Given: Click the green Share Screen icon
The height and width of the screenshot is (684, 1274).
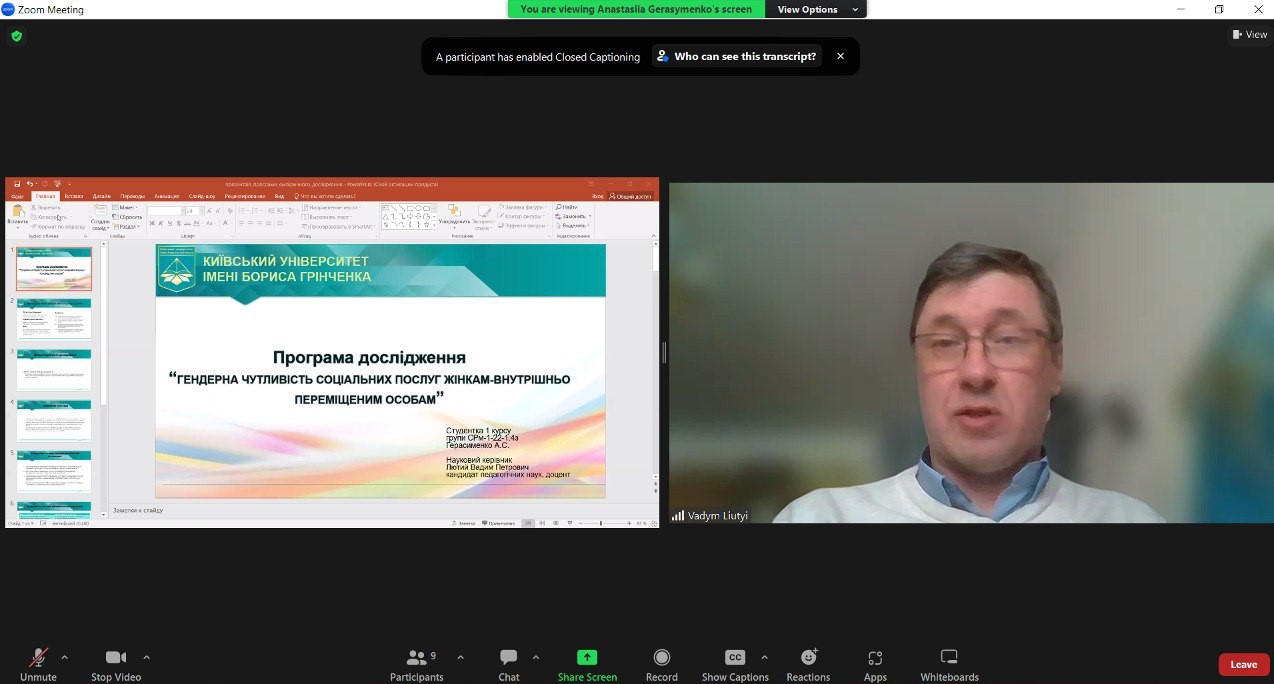Looking at the screenshot, I should [587, 657].
